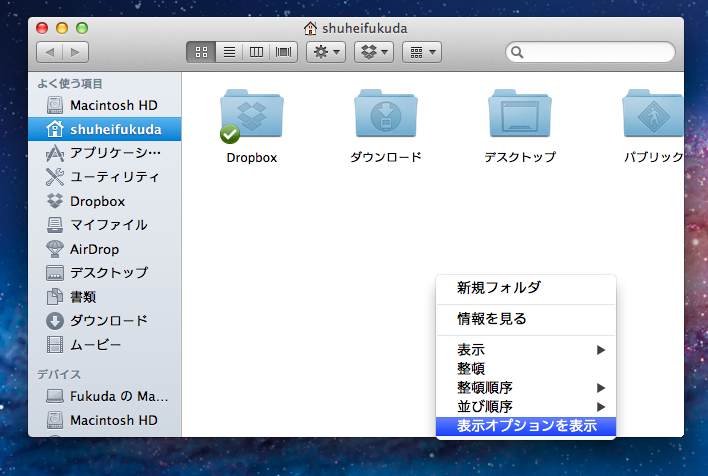Switch to column view
The height and width of the screenshot is (476, 708).
[x=256, y=52]
